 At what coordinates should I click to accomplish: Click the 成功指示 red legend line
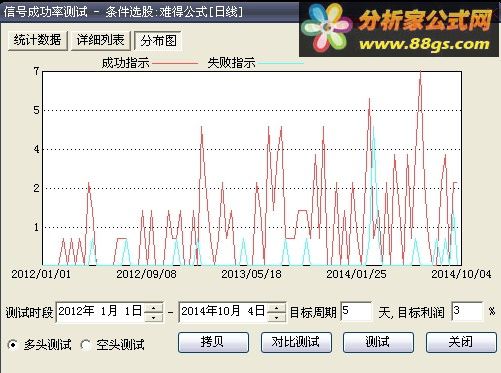(175, 63)
